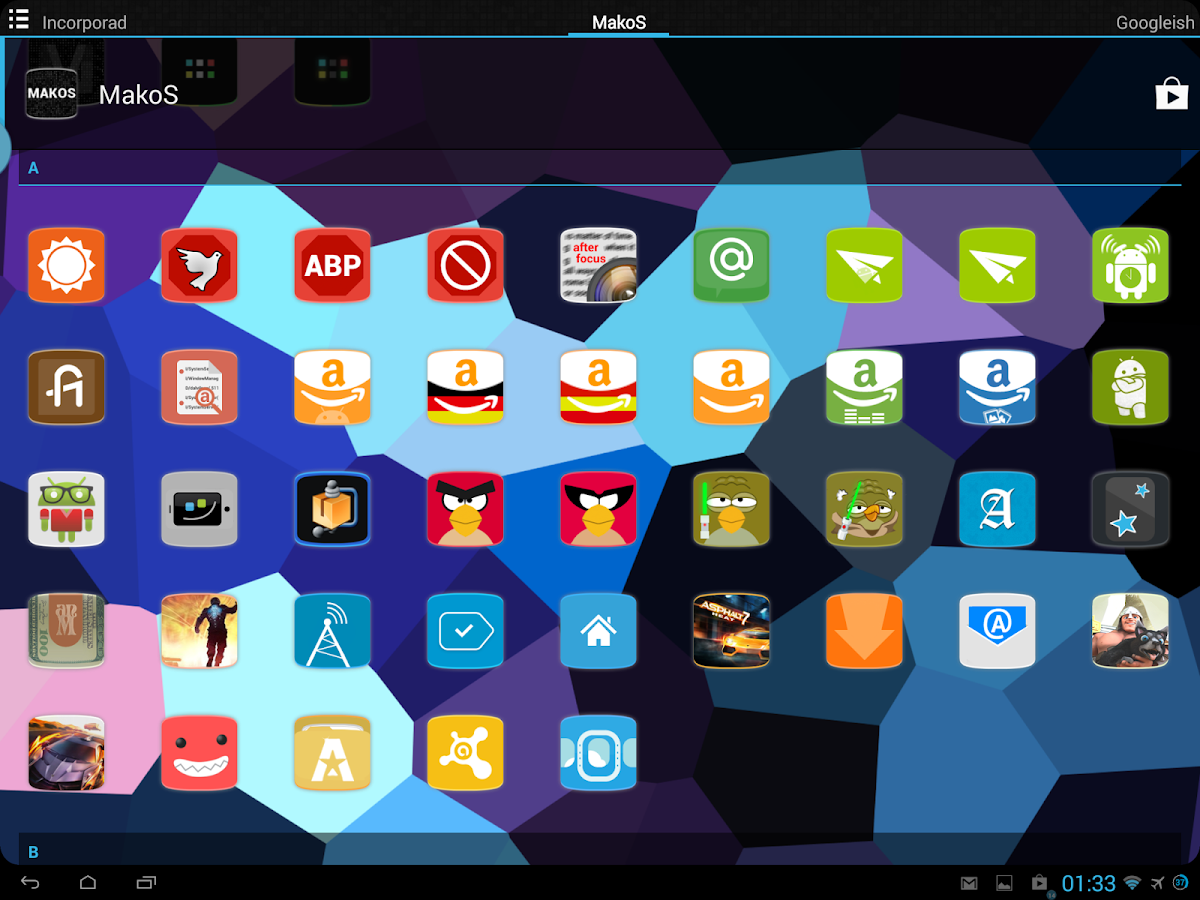This screenshot has width=1200, height=900.
Task: Select the yellow folder star A icon
Action: point(332,753)
